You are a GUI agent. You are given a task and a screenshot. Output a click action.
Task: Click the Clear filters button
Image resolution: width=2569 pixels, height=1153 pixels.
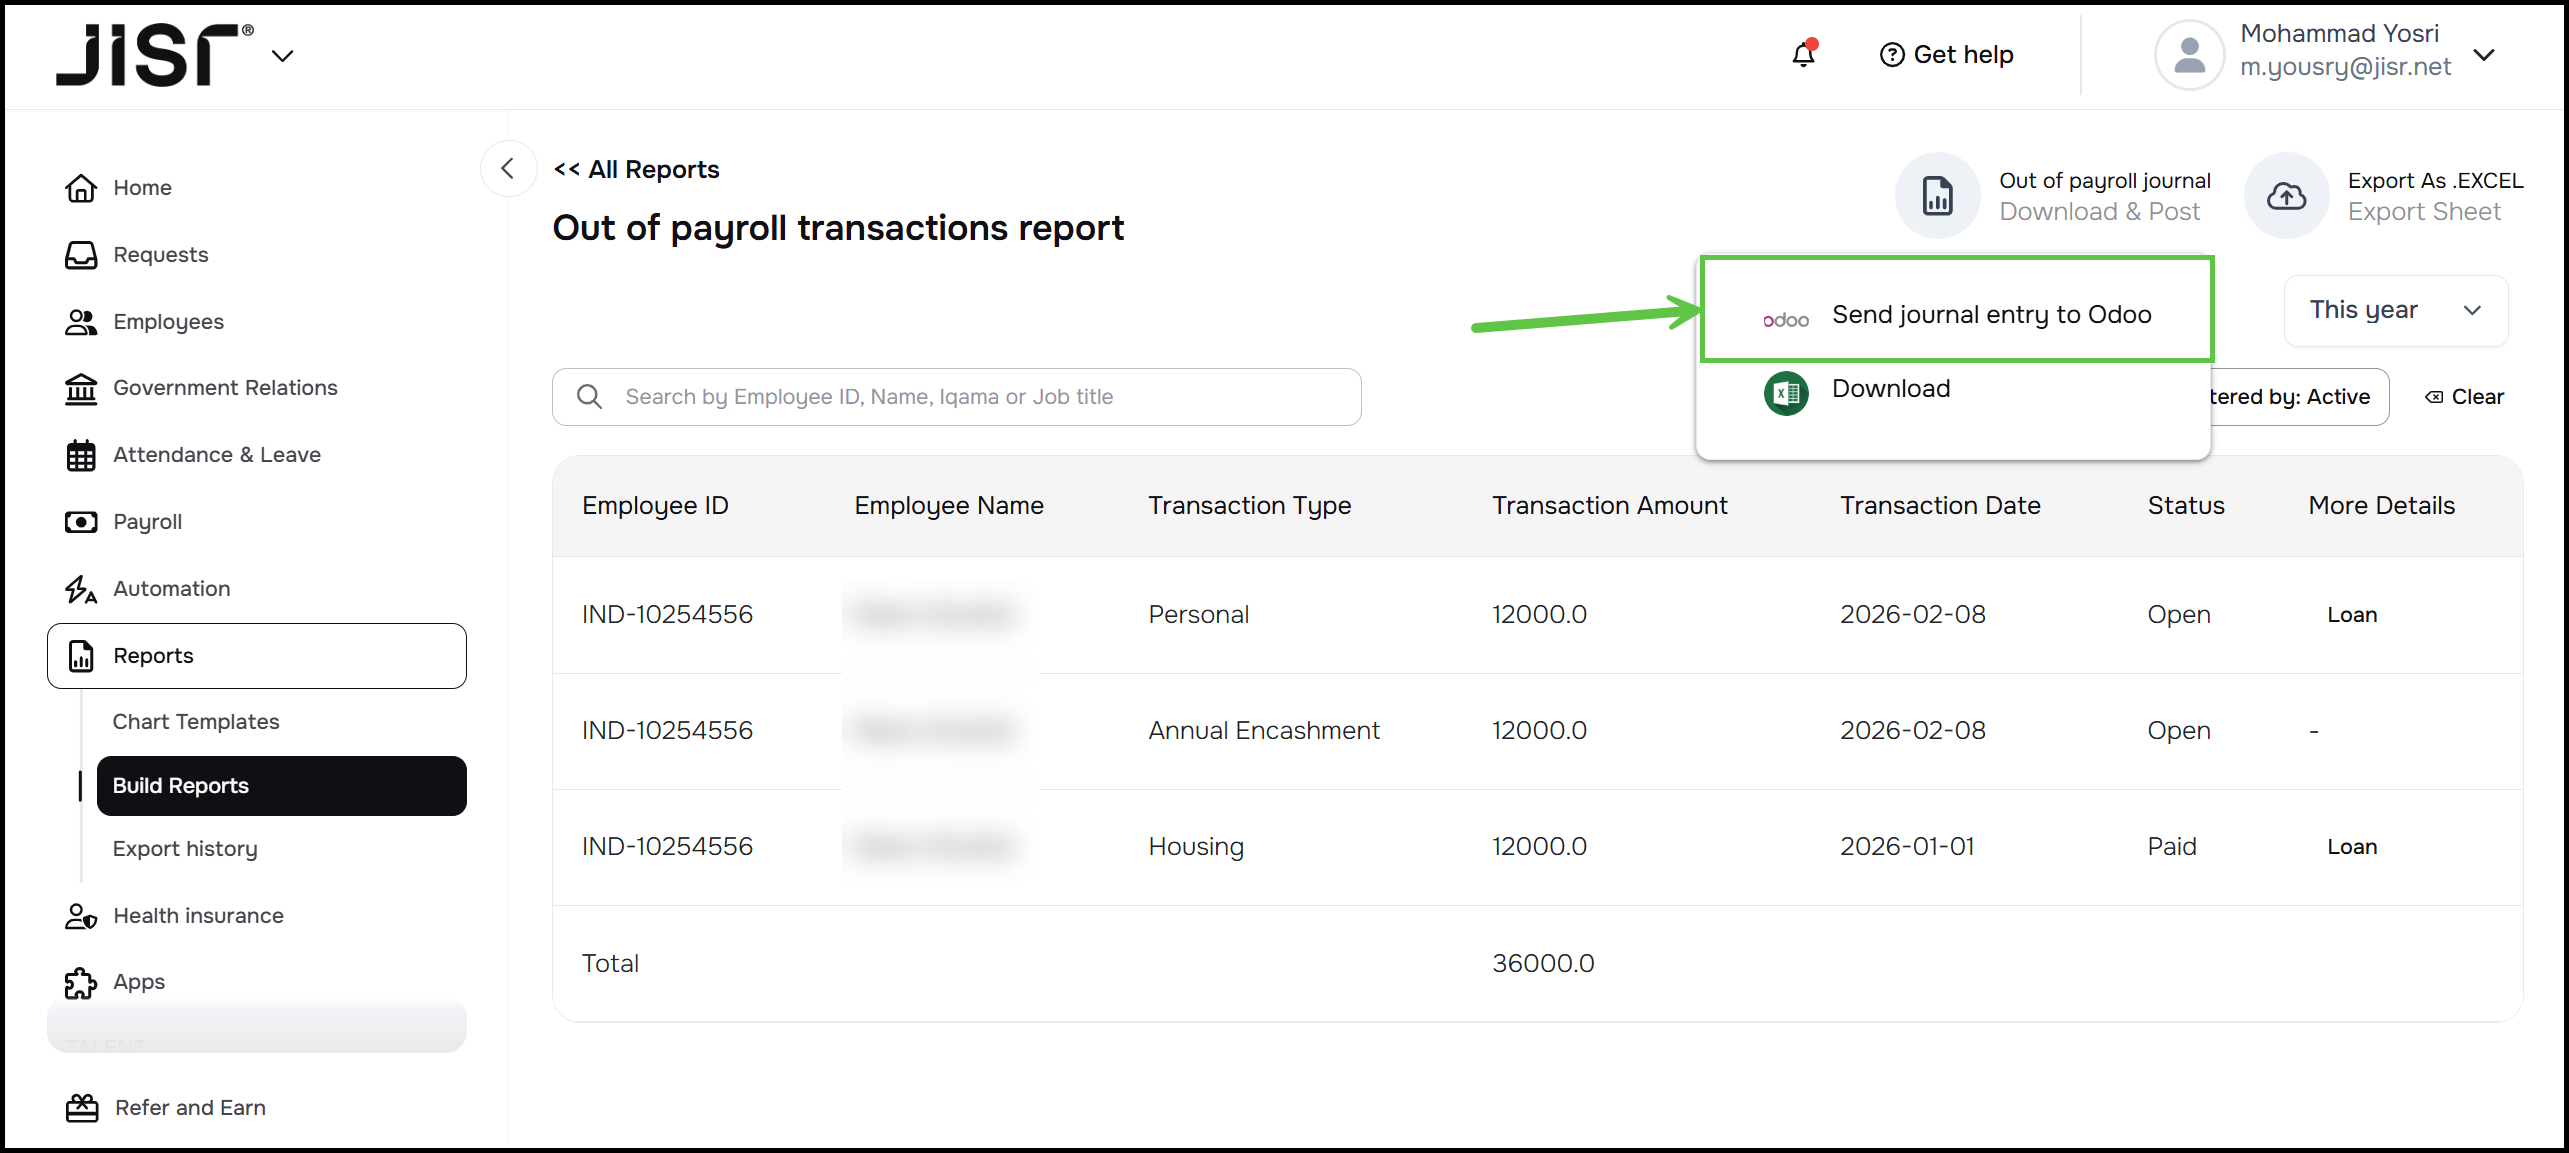click(2465, 397)
